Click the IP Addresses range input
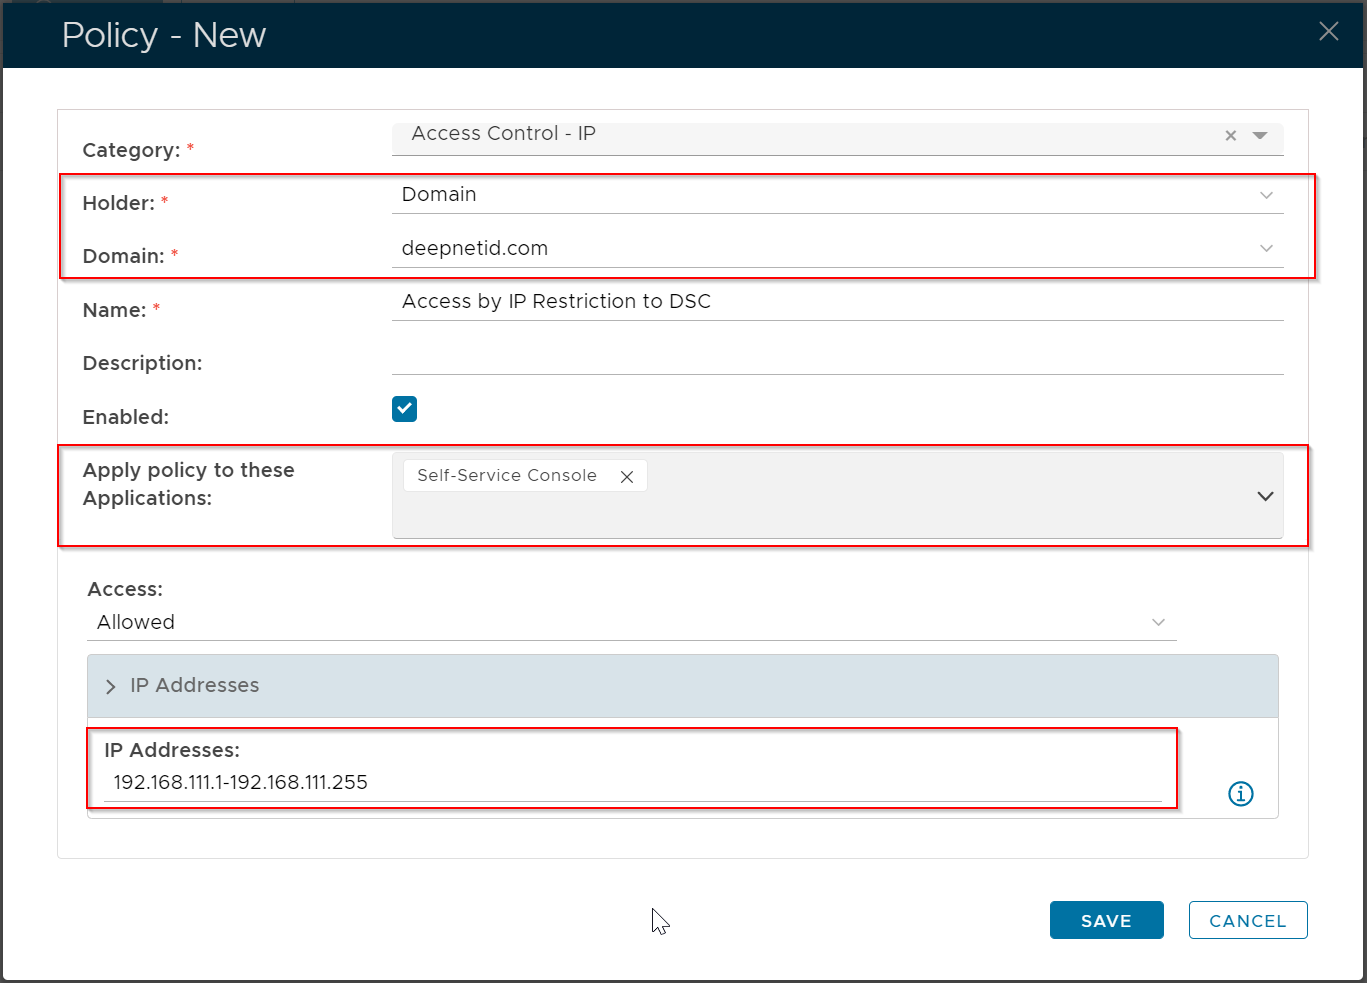This screenshot has height=983, width=1367. 632,783
